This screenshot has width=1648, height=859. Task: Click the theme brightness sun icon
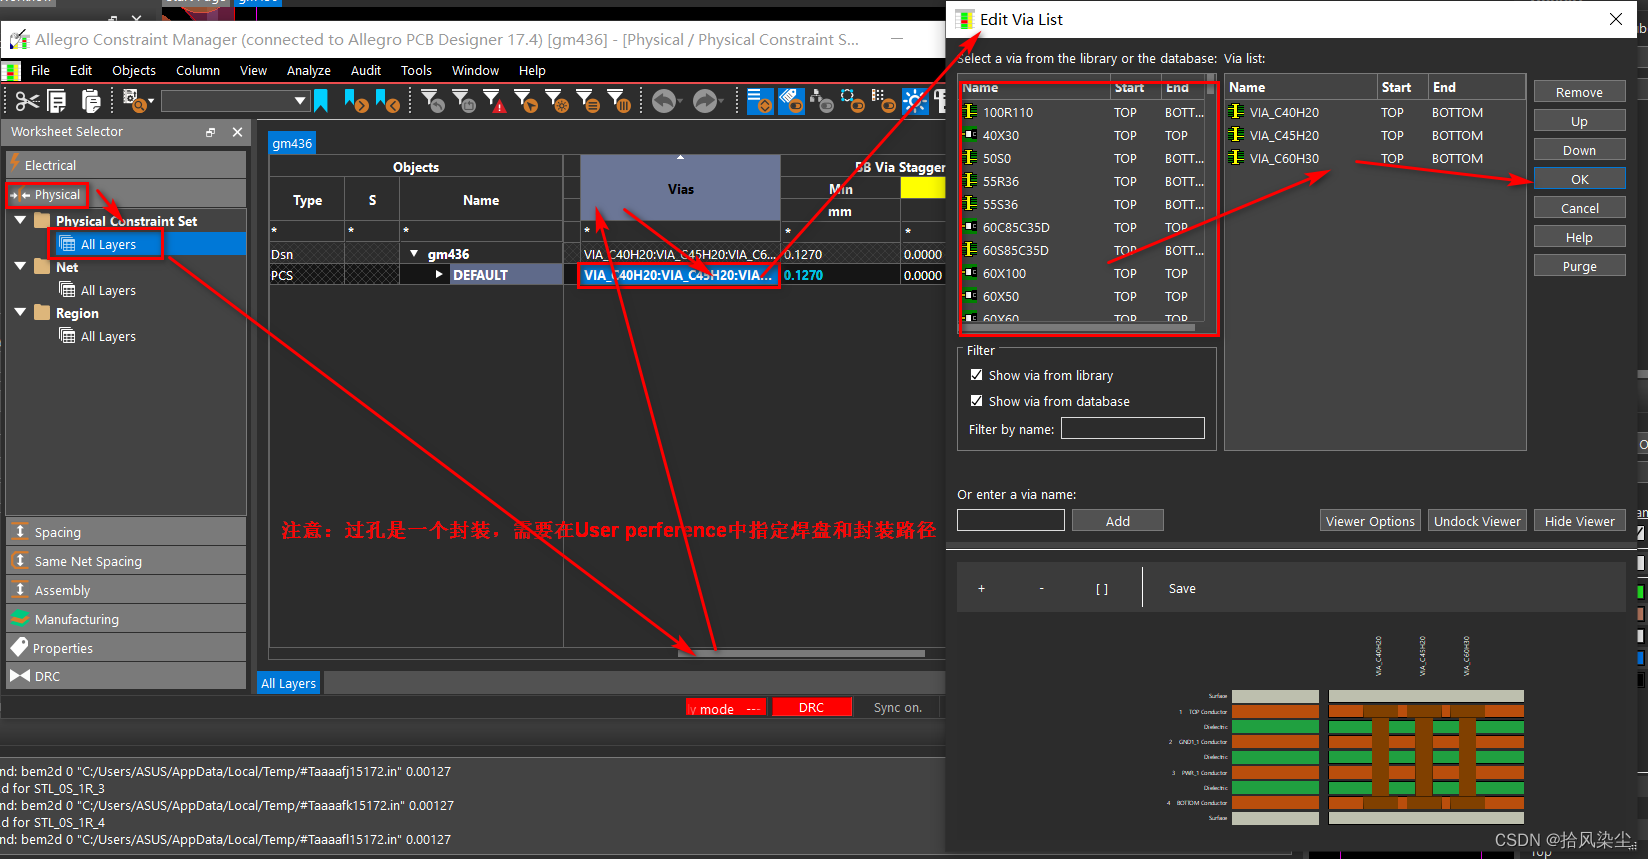pyautogui.click(x=915, y=101)
